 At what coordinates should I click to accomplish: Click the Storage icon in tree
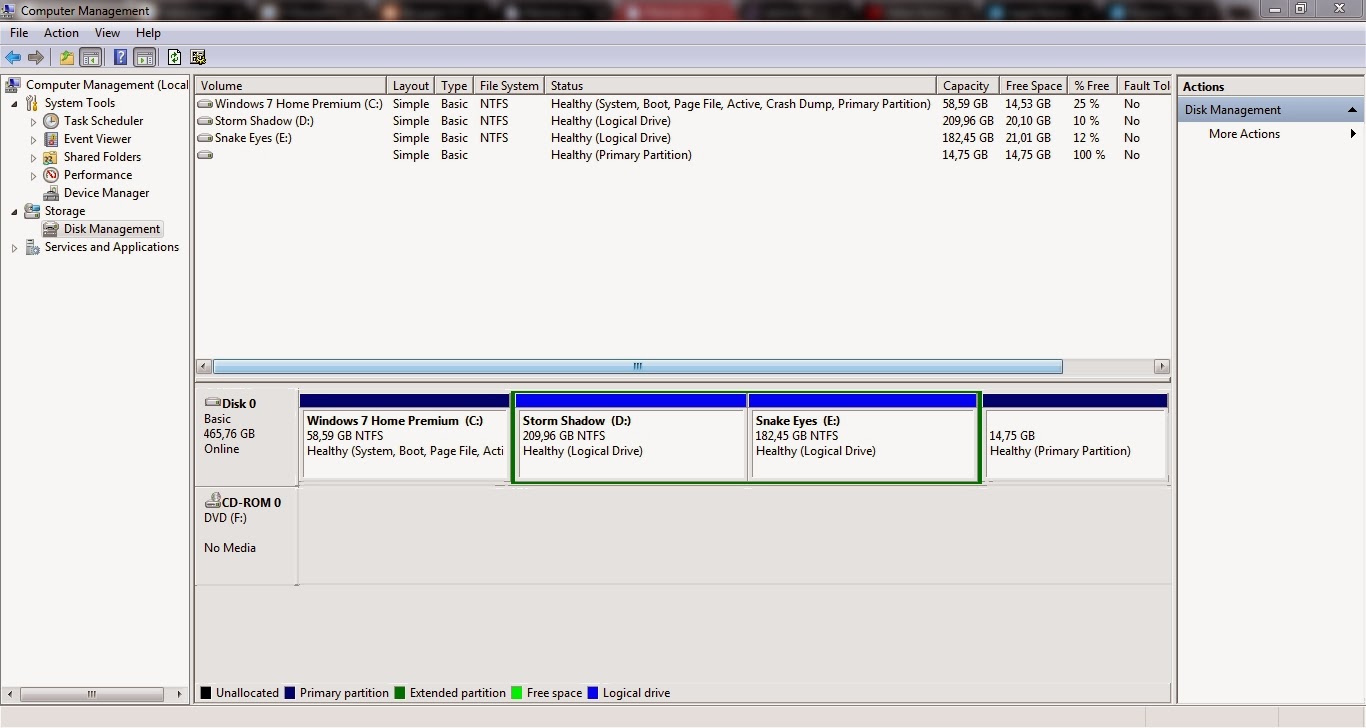coord(32,211)
